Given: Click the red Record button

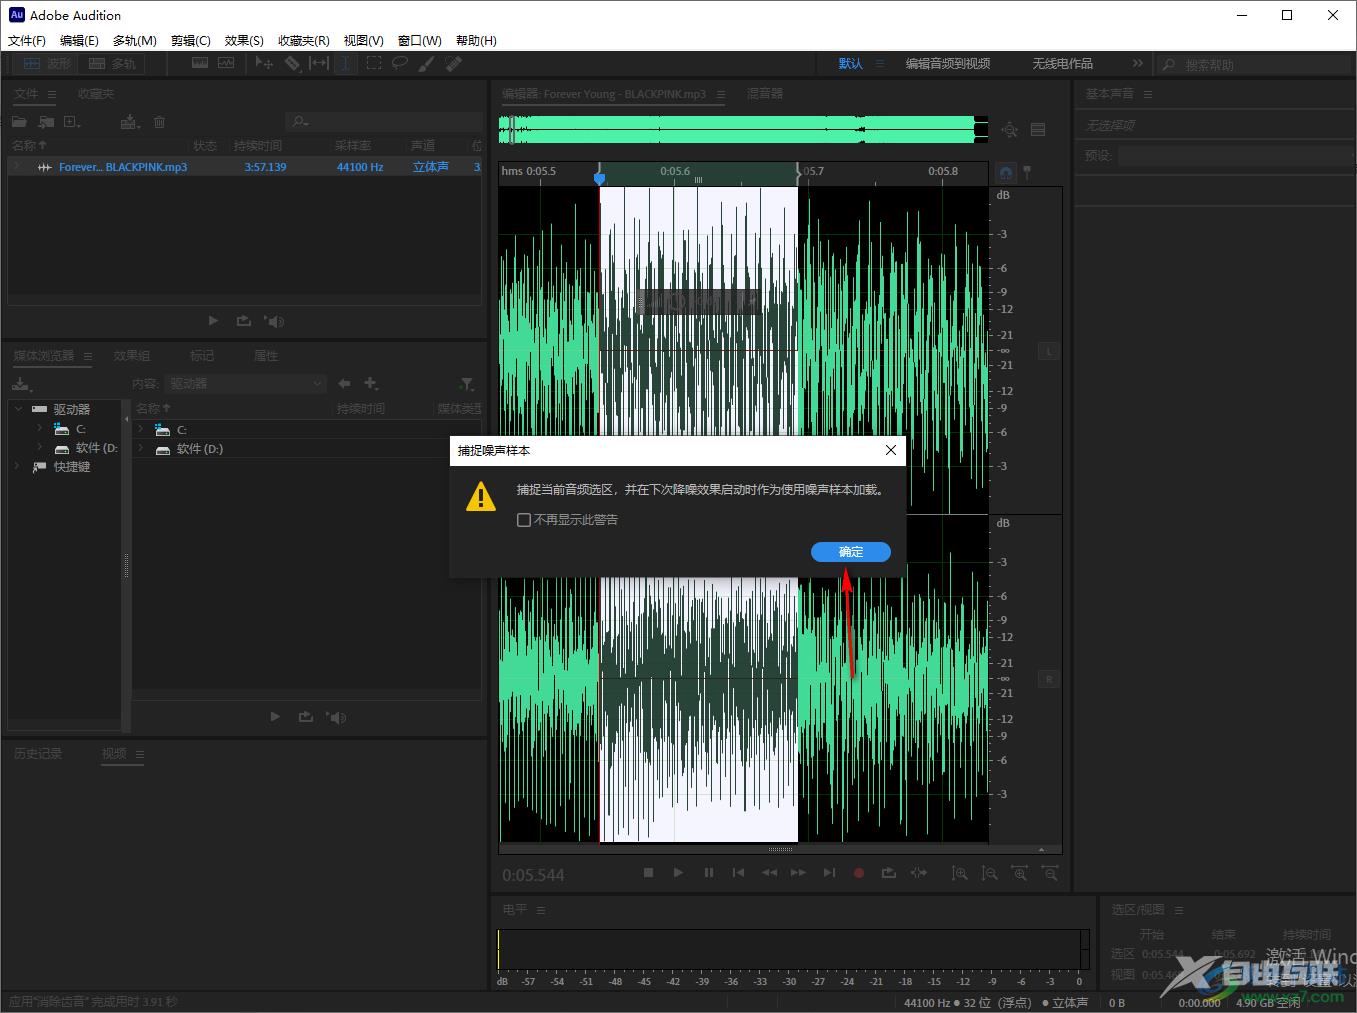Looking at the screenshot, I should pyautogui.click(x=858, y=873).
